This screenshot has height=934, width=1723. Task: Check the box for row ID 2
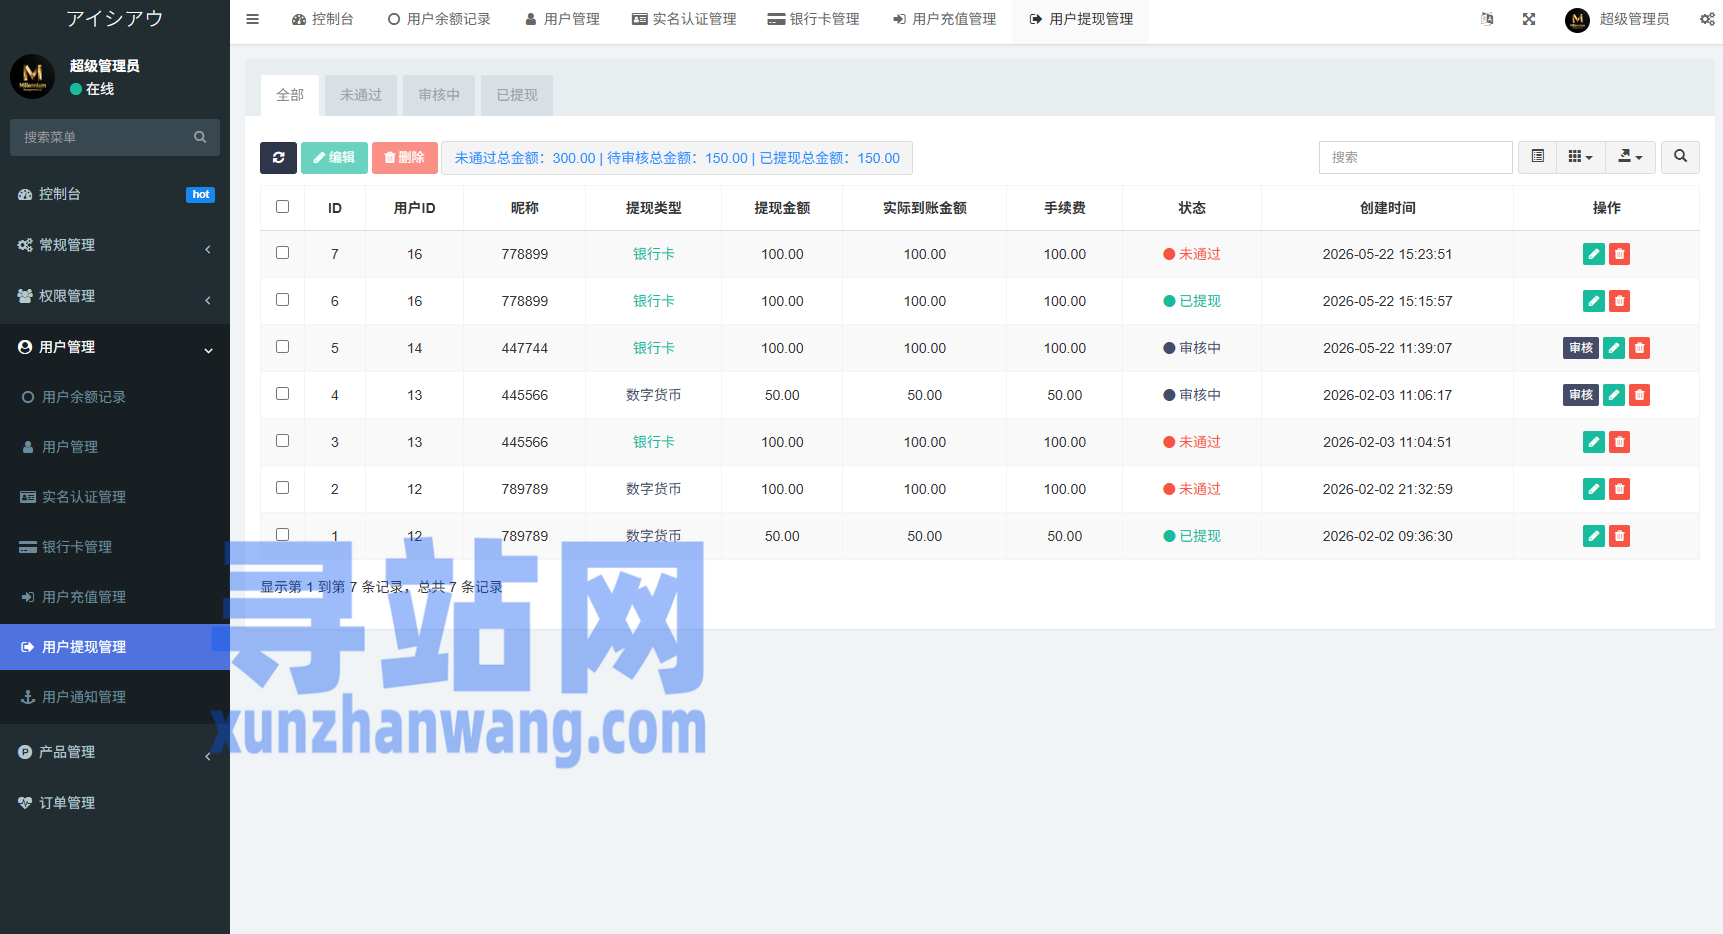click(x=282, y=488)
